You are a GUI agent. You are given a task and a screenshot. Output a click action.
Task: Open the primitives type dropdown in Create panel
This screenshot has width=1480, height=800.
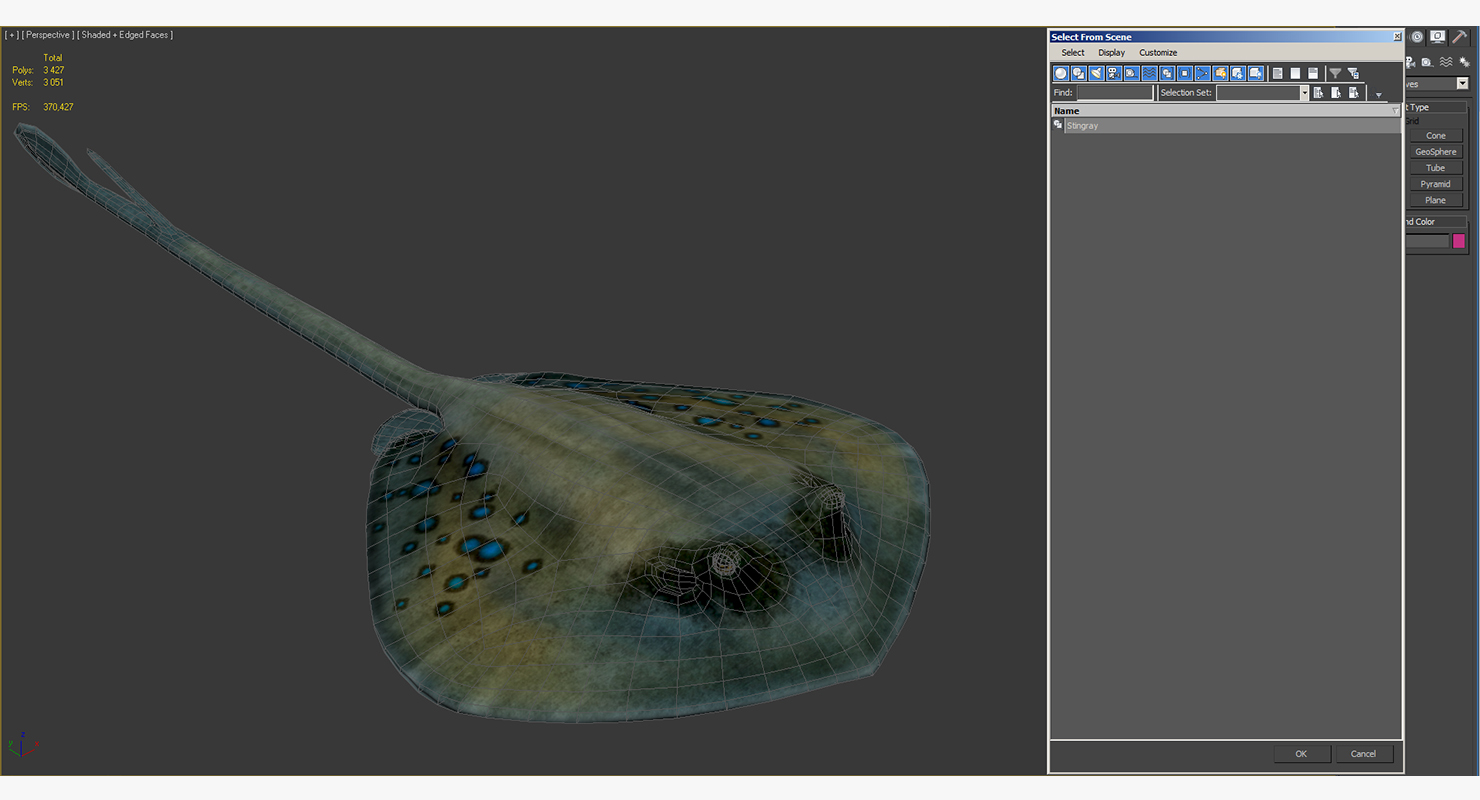tap(1462, 84)
